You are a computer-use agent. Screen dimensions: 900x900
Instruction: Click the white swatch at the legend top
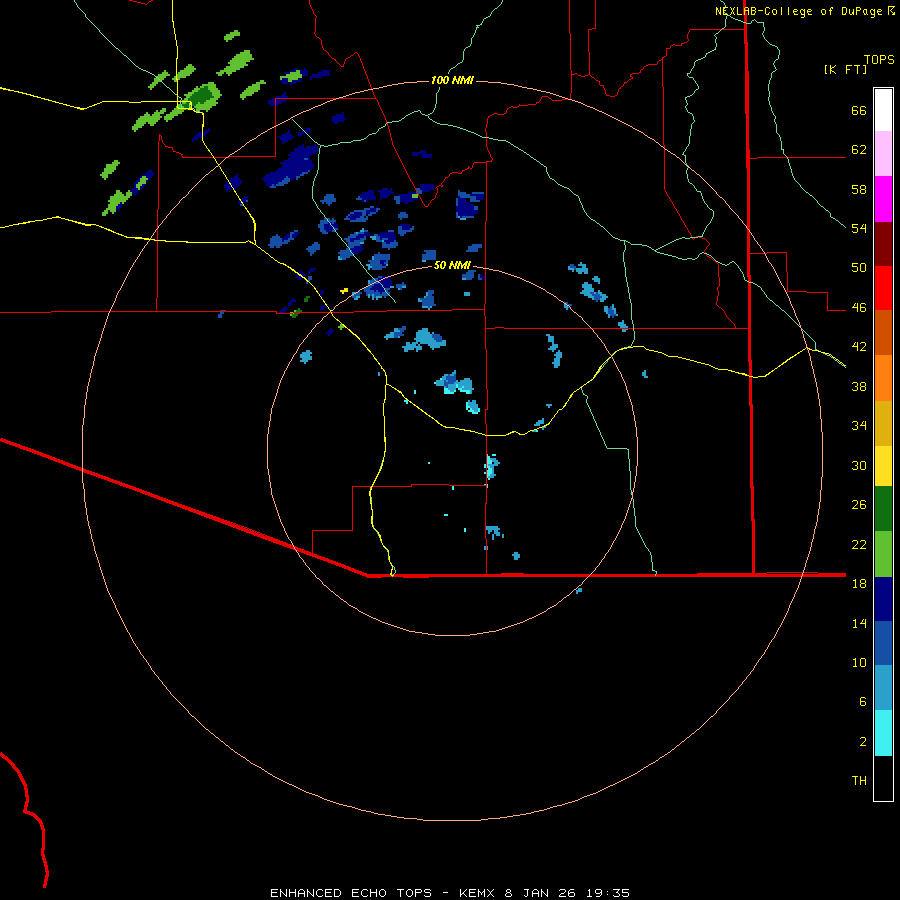pos(883,110)
